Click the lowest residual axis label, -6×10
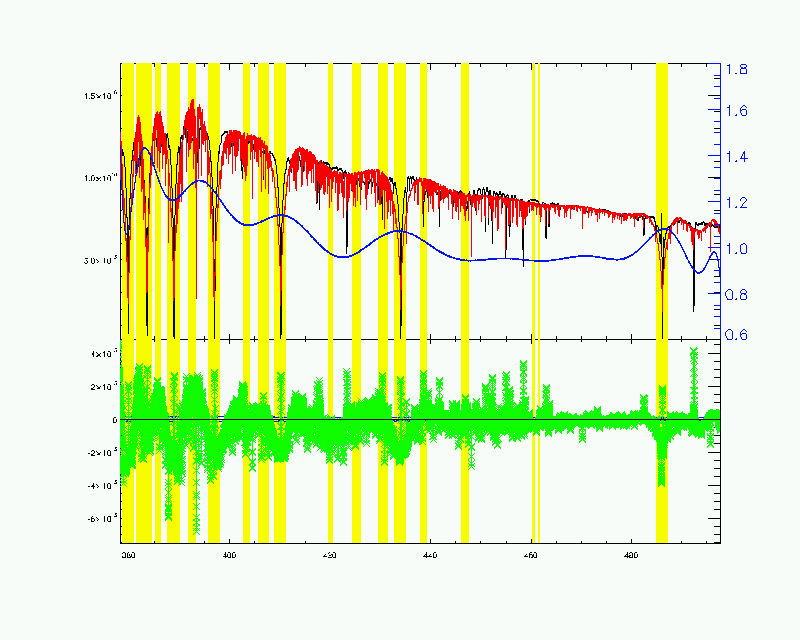 100,518
